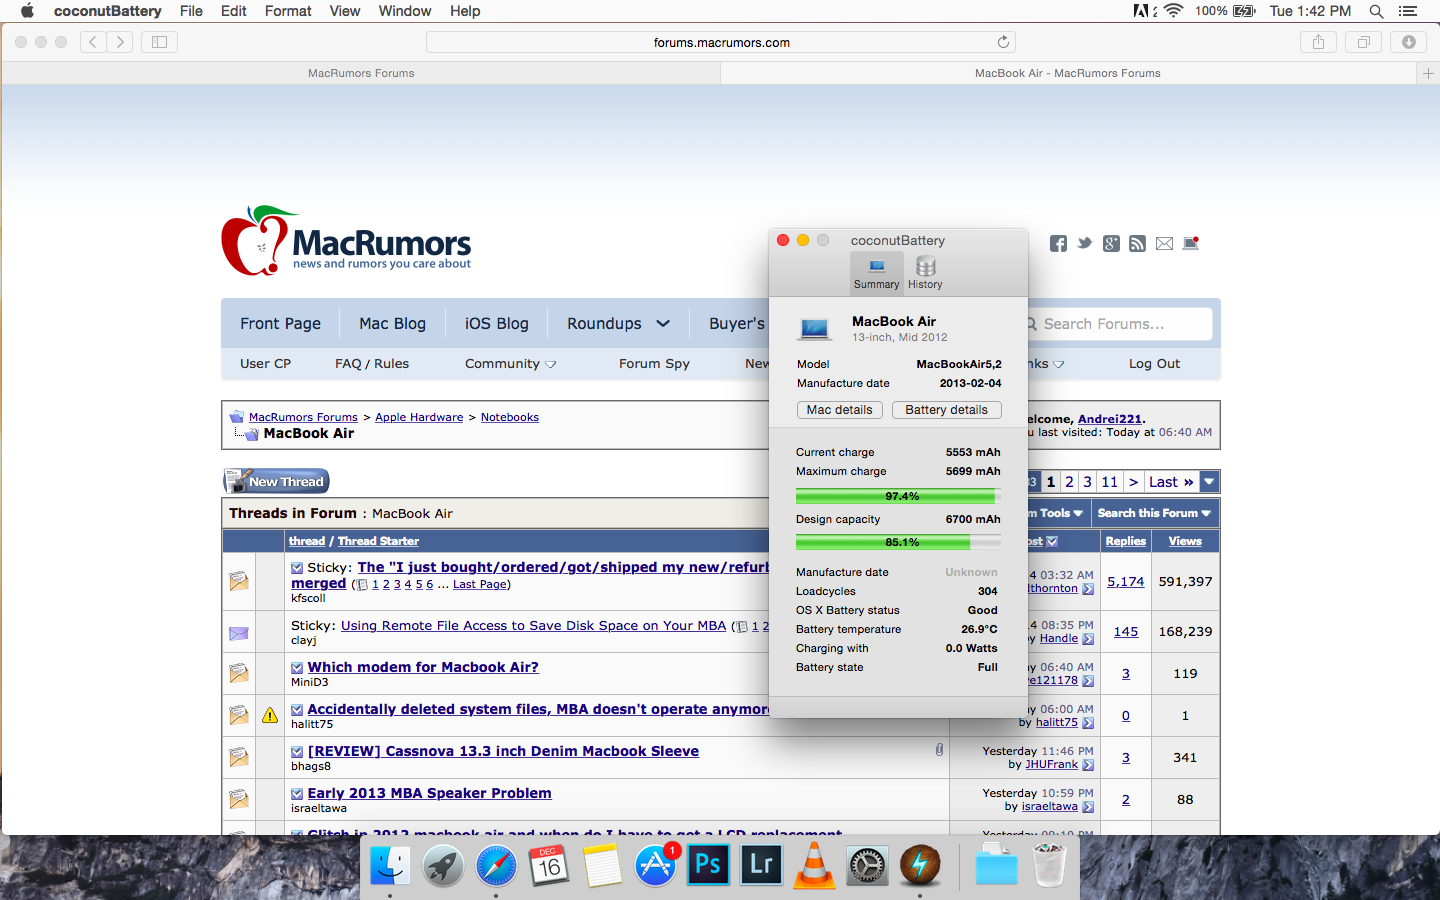Click the Facebook icon on MacRumors header

pos(1058,244)
